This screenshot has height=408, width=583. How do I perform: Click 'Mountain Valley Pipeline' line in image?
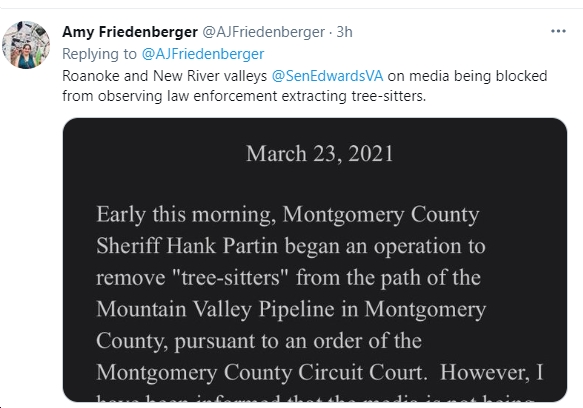tap(291, 309)
